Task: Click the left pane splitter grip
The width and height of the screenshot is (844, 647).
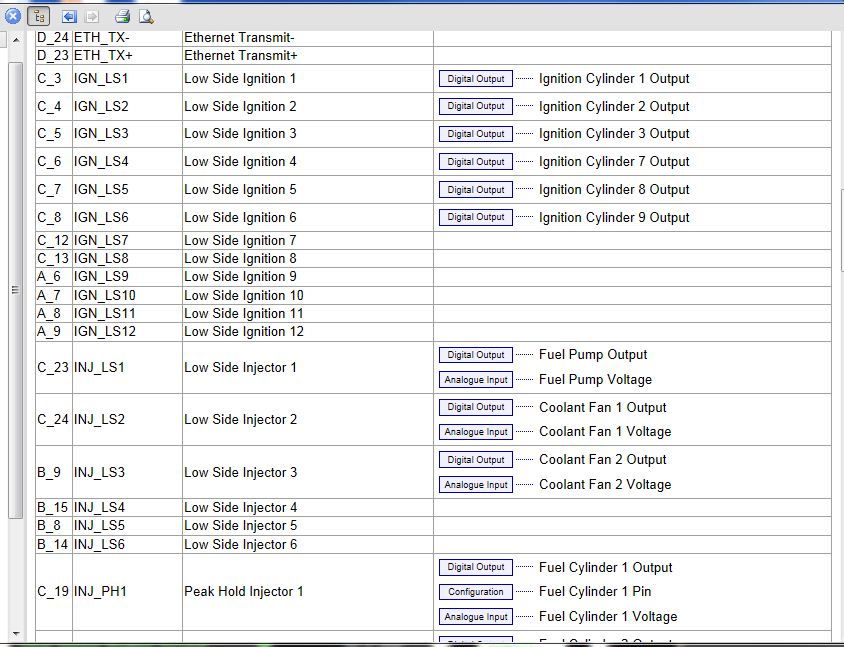Action: click(15, 290)
